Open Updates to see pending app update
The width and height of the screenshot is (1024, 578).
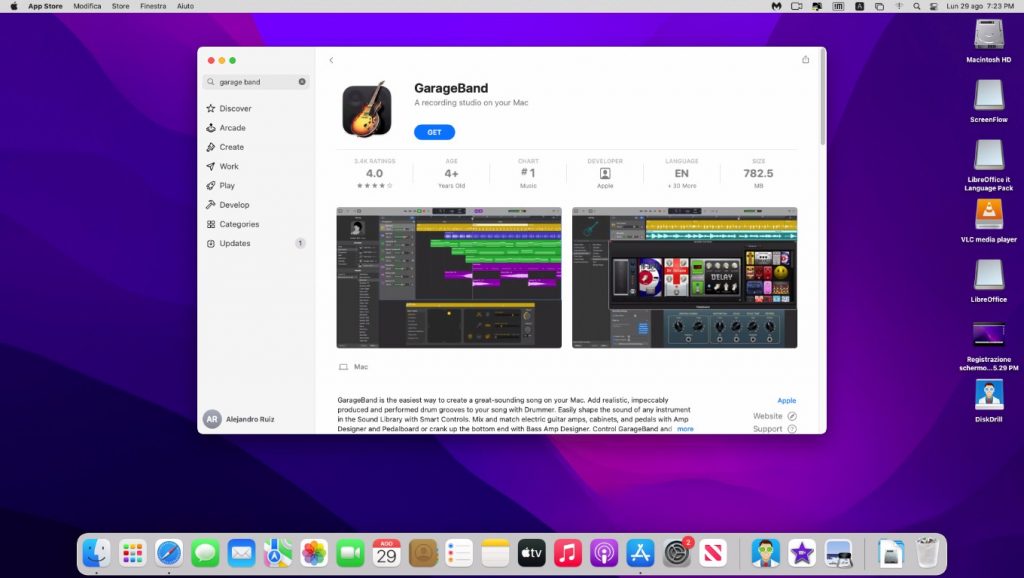(x=231, y=243)
